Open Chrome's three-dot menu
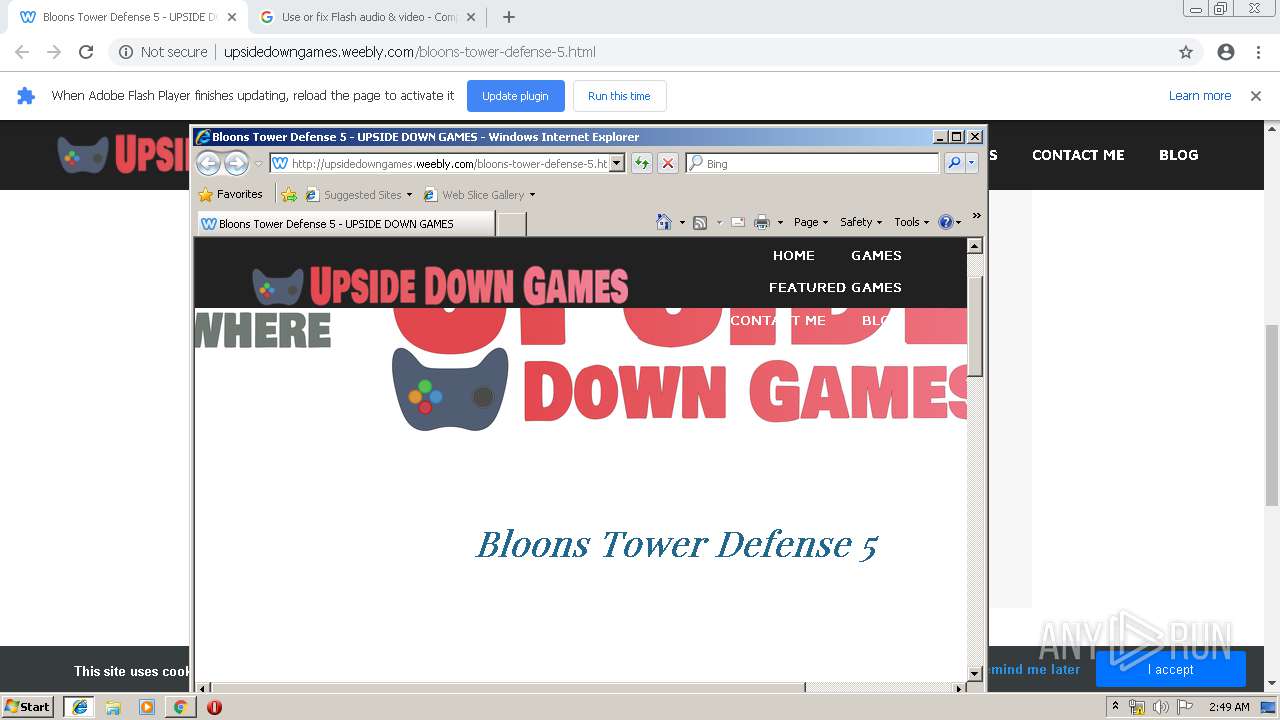This screenshot has width=1280, height=720. click(x=1258, y=52)
